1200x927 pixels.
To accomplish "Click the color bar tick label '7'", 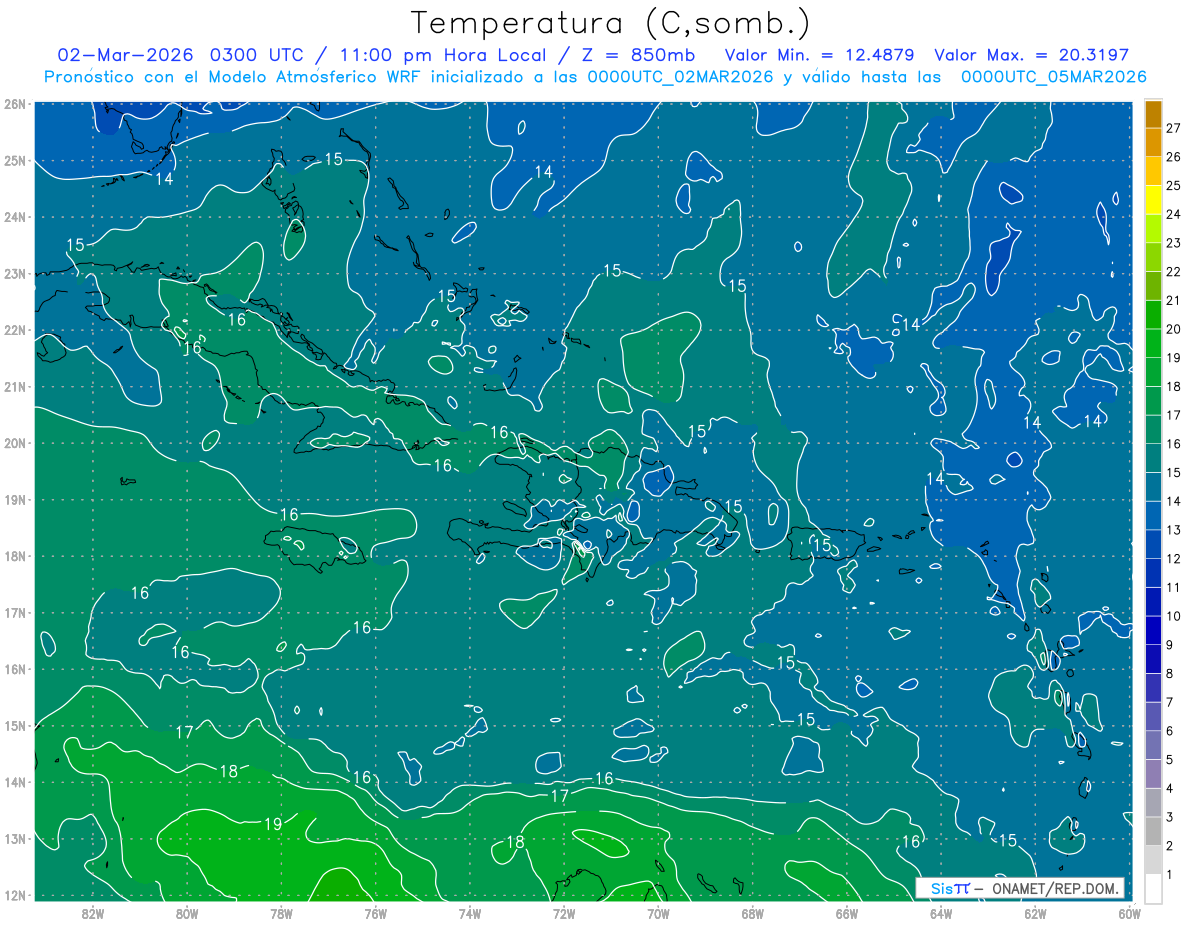I will point(1170,702).
